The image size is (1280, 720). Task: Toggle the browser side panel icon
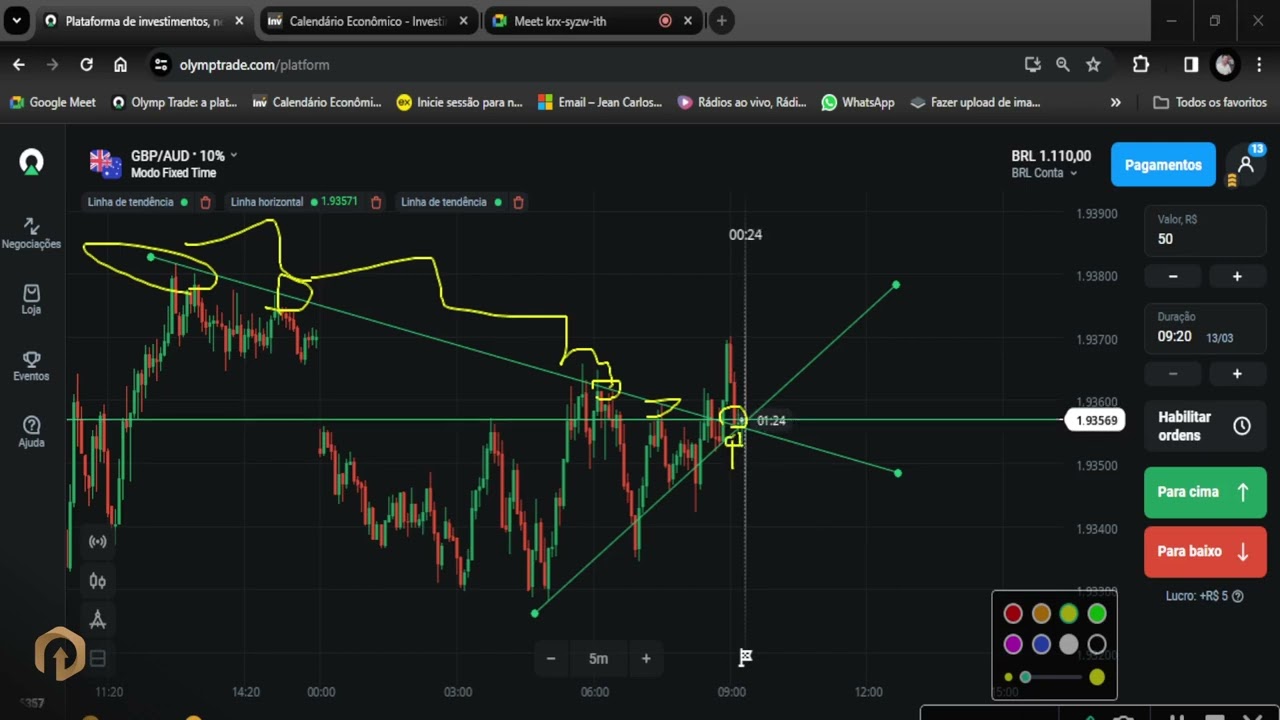[1191, 64]
